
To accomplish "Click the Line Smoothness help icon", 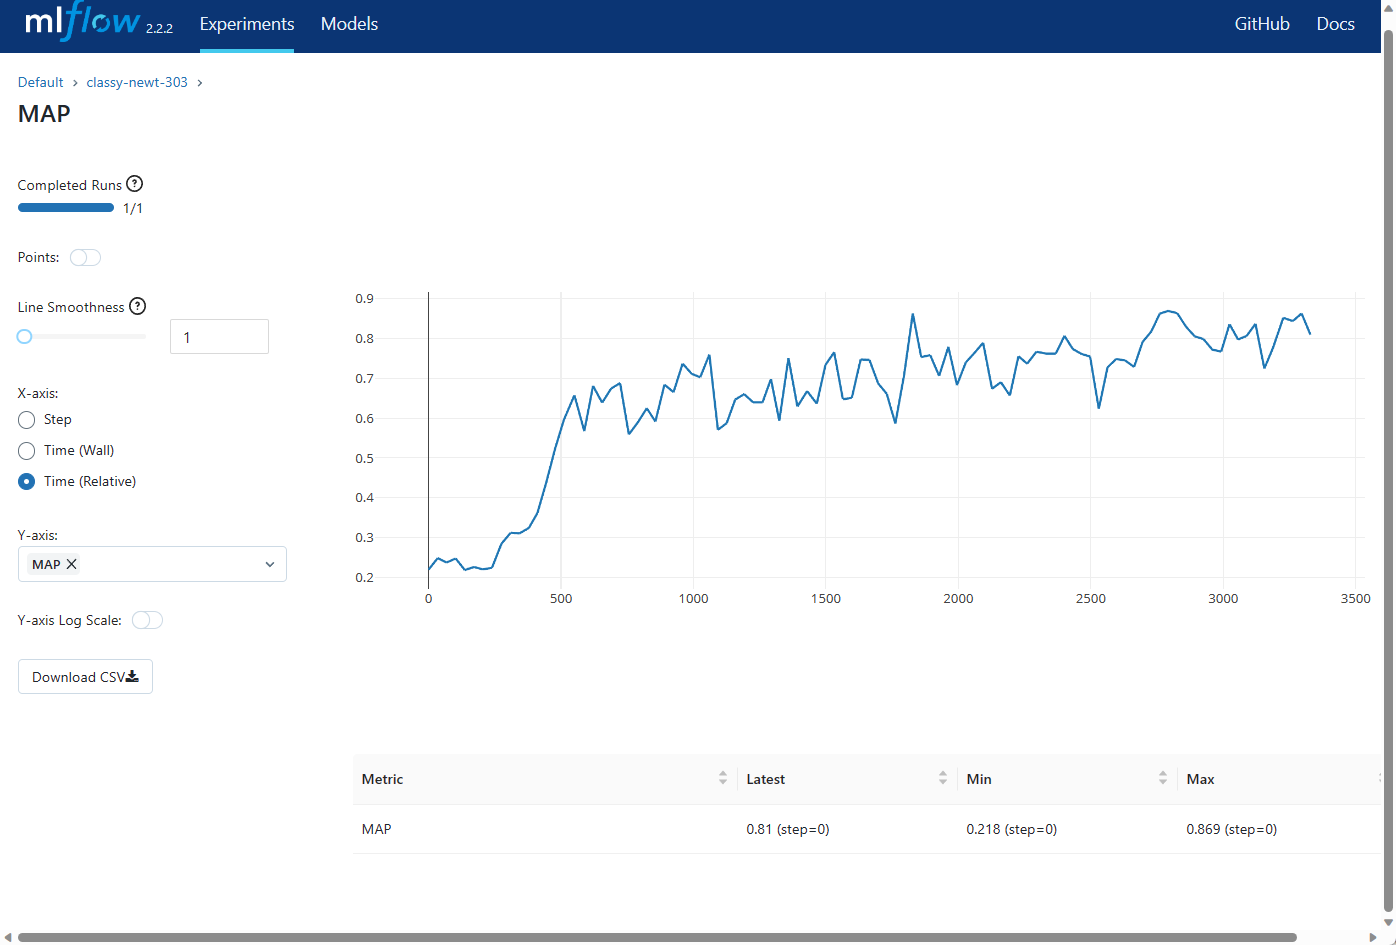I will [x=138, y=306].
